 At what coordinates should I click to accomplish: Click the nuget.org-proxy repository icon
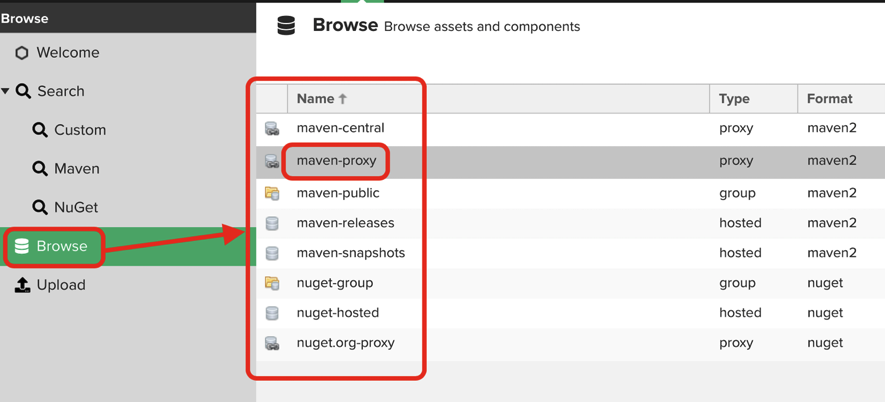(x=272, y=343)
